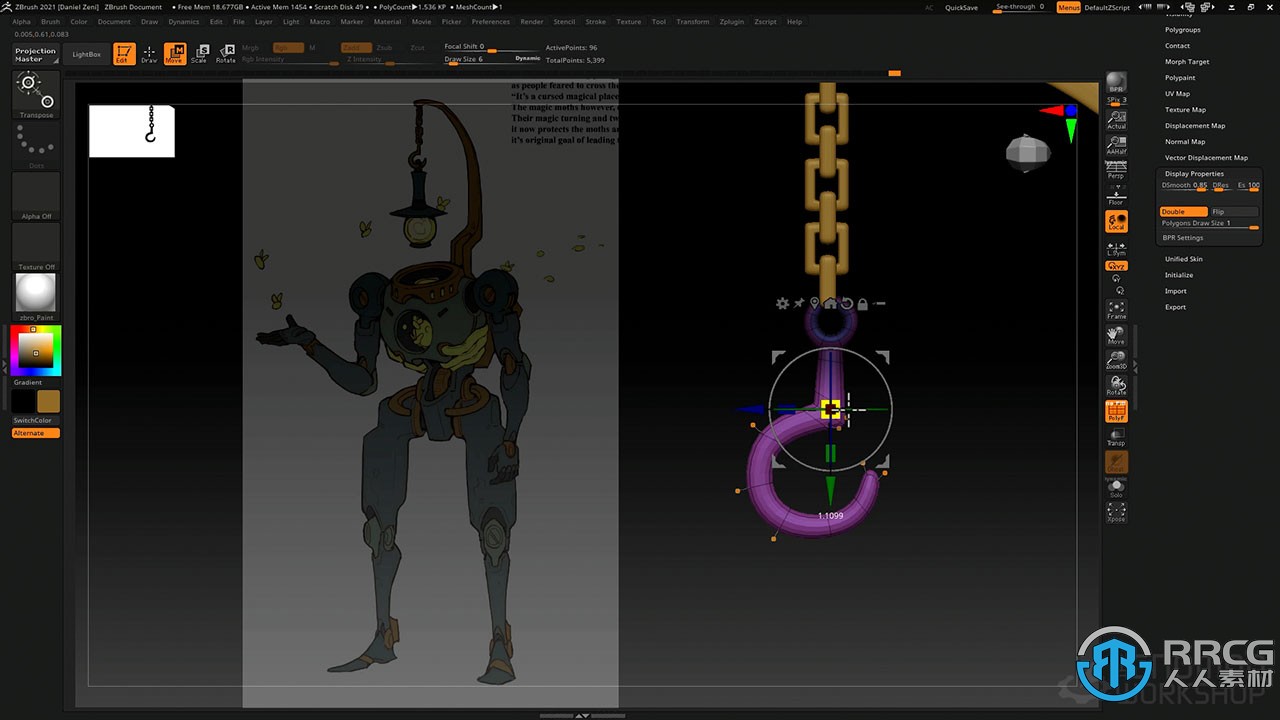This screenshot has height=720, width=1280.
Task: Click the Alternate button
Action: tap(36, 433)
